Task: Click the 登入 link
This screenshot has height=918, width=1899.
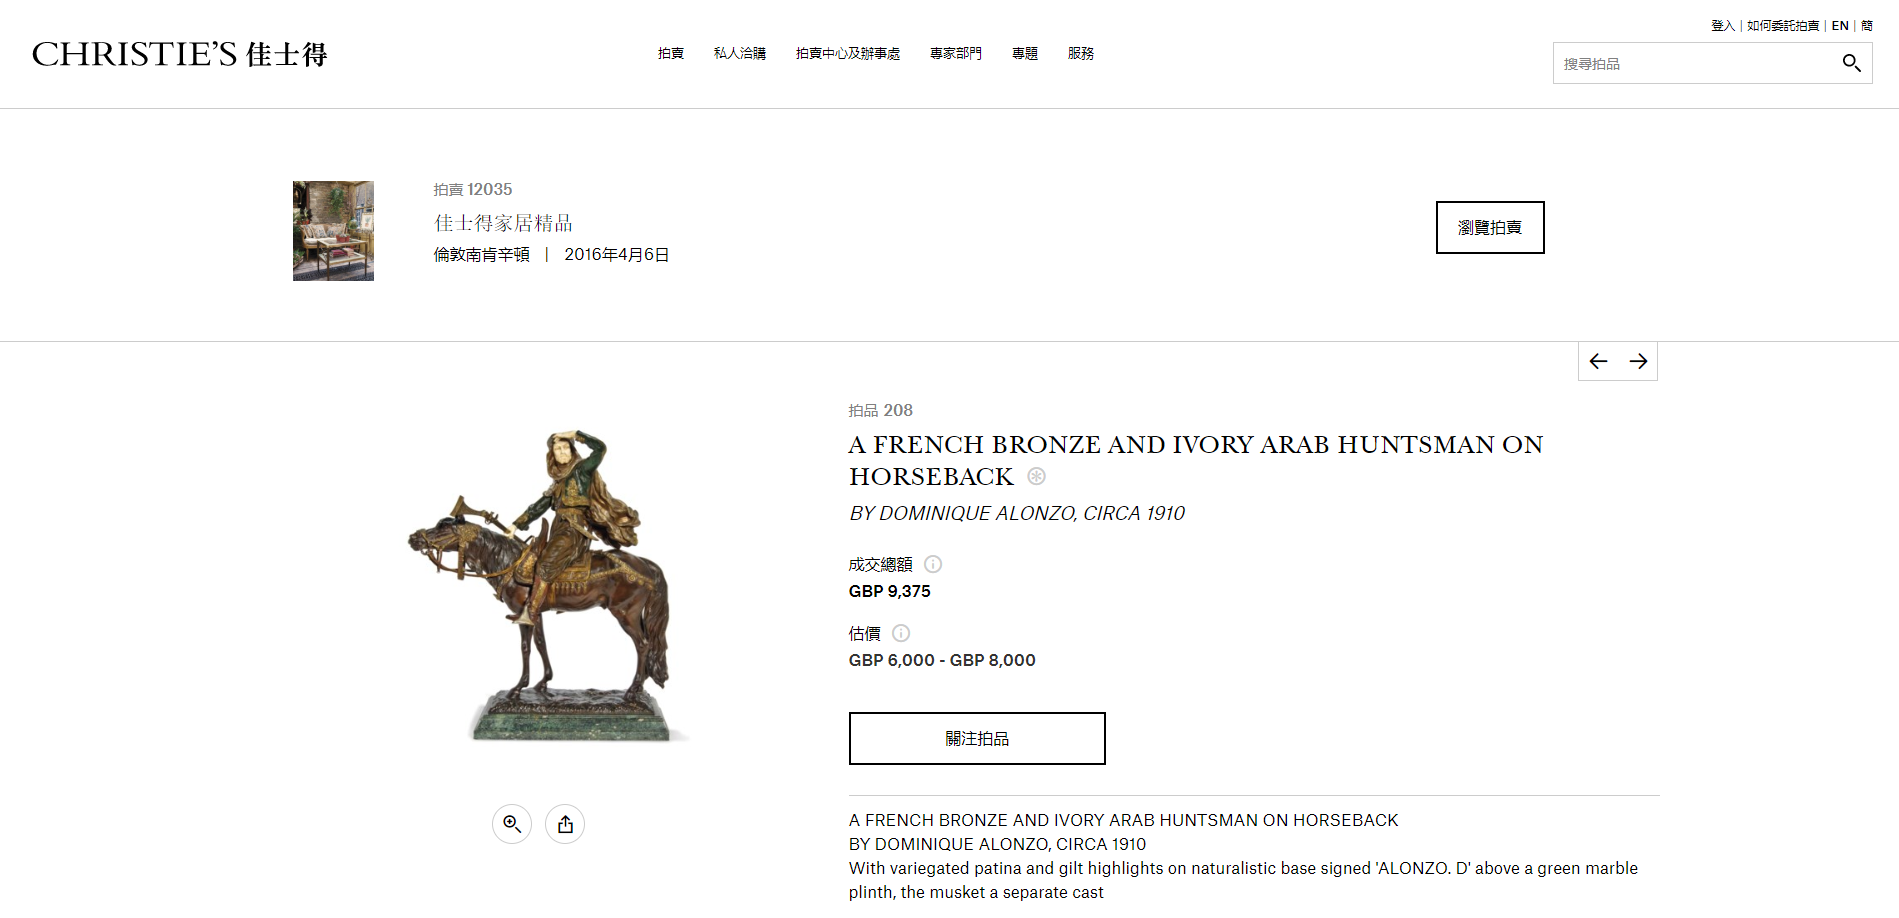Action: pos(1722,26)
